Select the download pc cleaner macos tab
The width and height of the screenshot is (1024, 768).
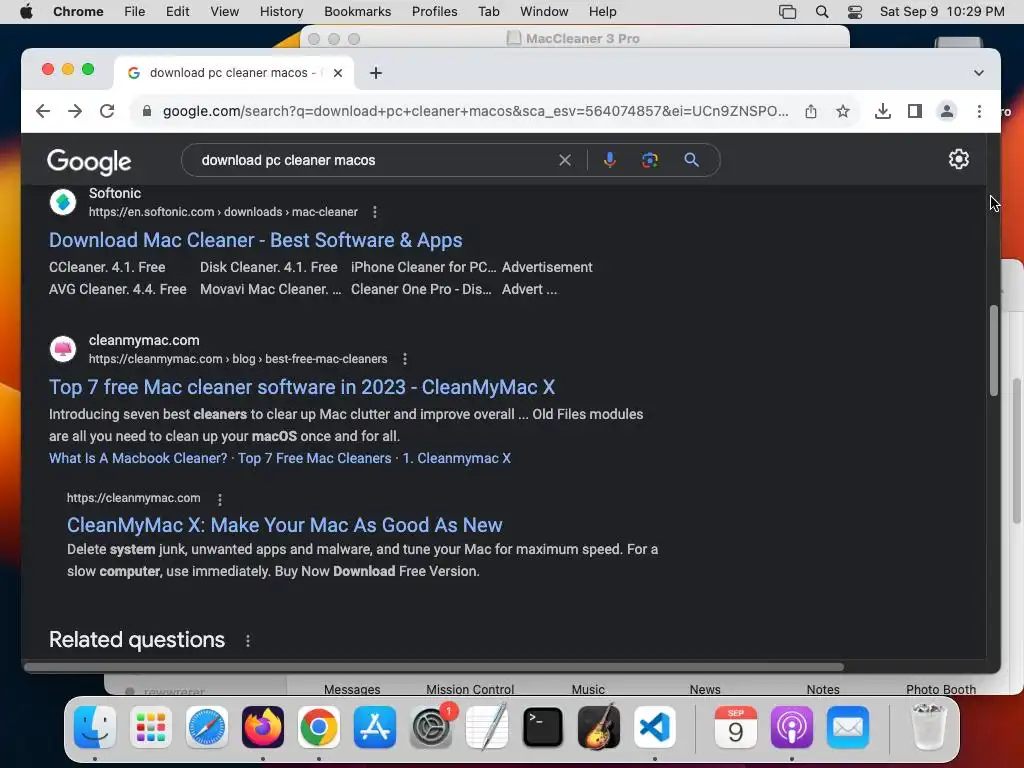[234, 73]
